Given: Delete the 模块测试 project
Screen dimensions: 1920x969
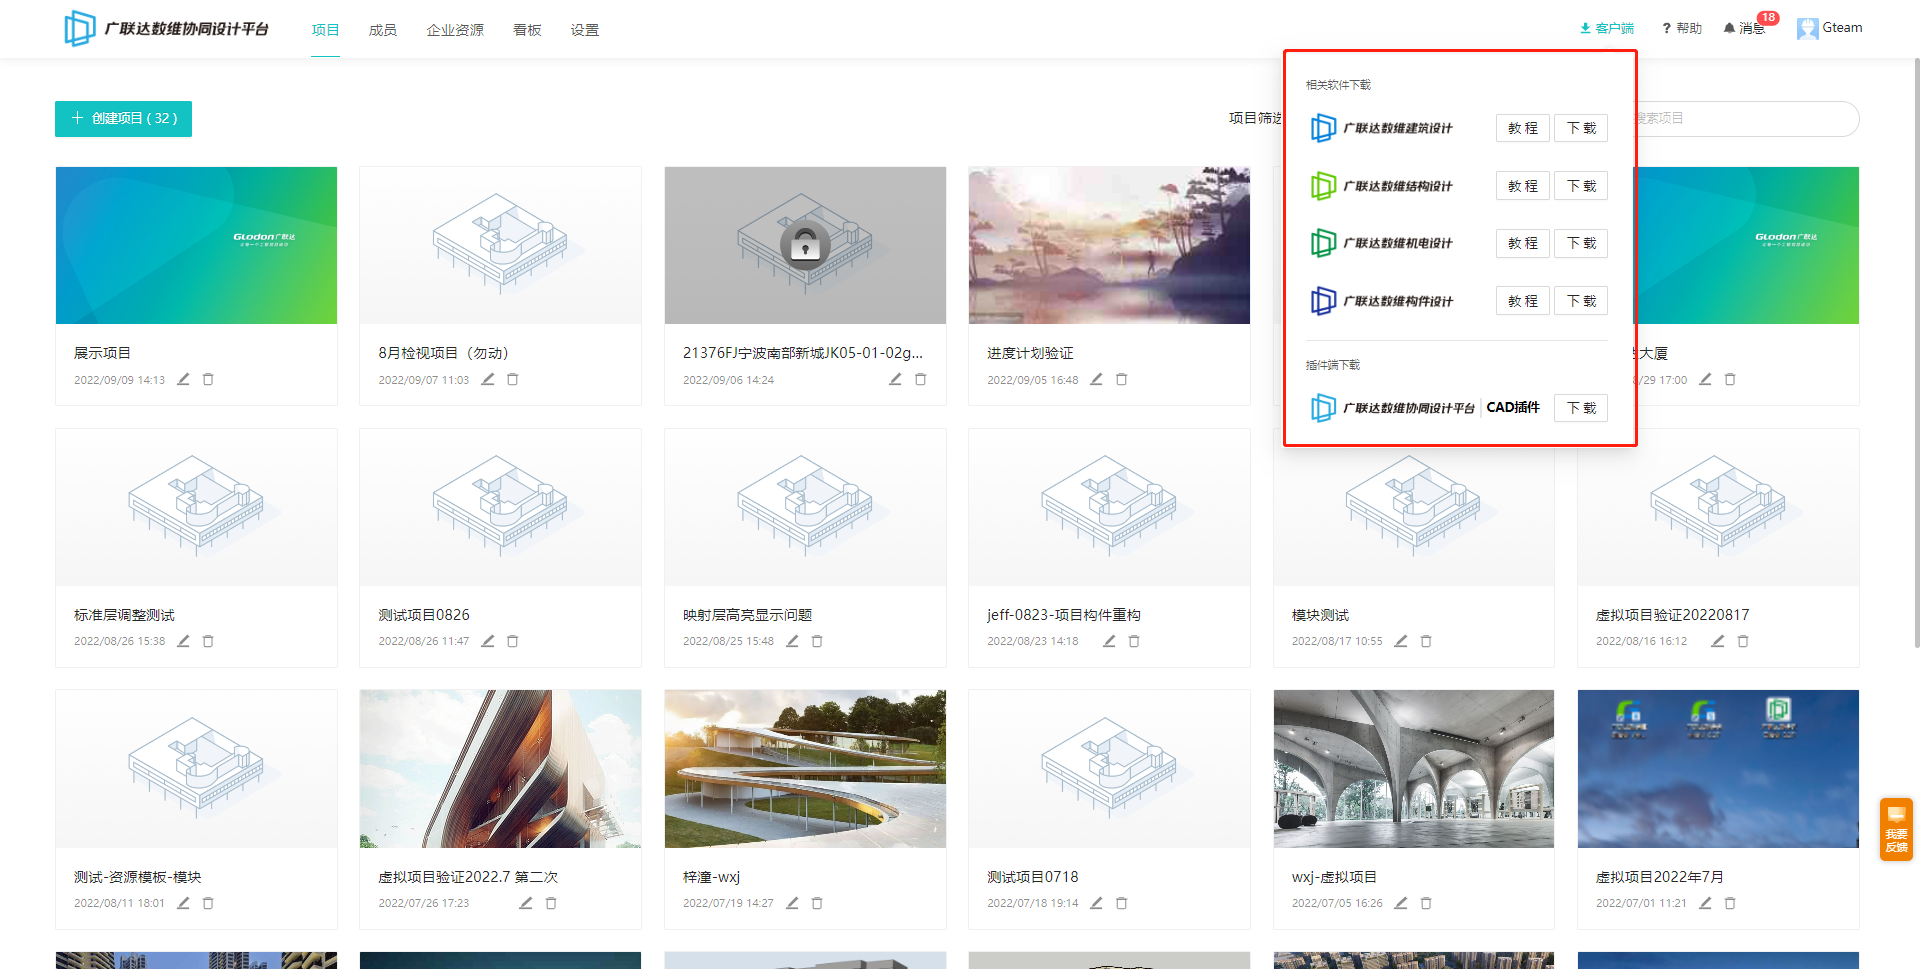Looking at the screenshot, I should point(1426,641).
